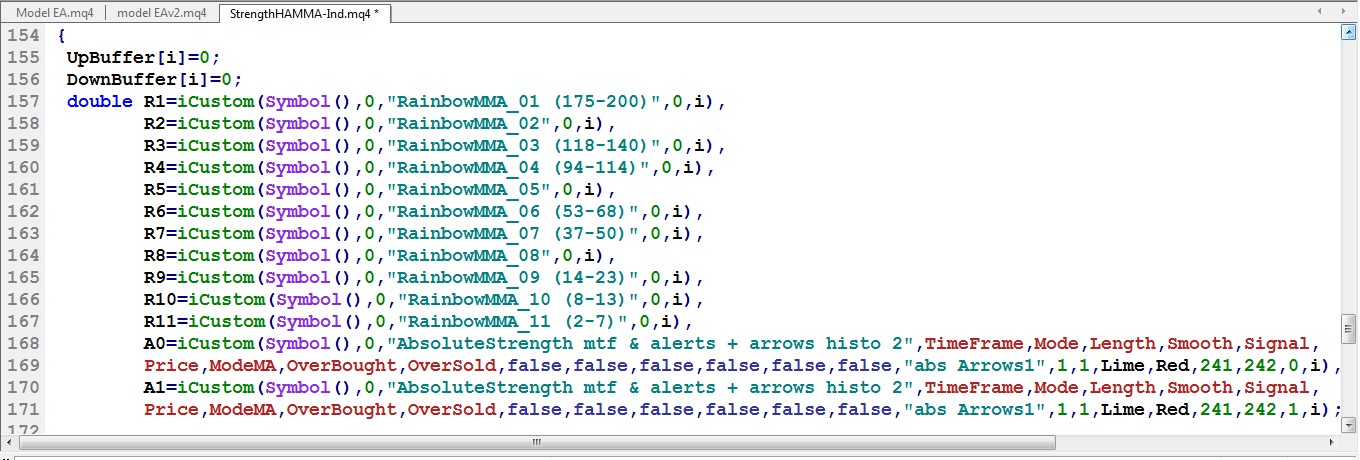1360x460 pixels.
Task: Click the horizontal scrollbar thumb
Action: (x=537, y=441)
